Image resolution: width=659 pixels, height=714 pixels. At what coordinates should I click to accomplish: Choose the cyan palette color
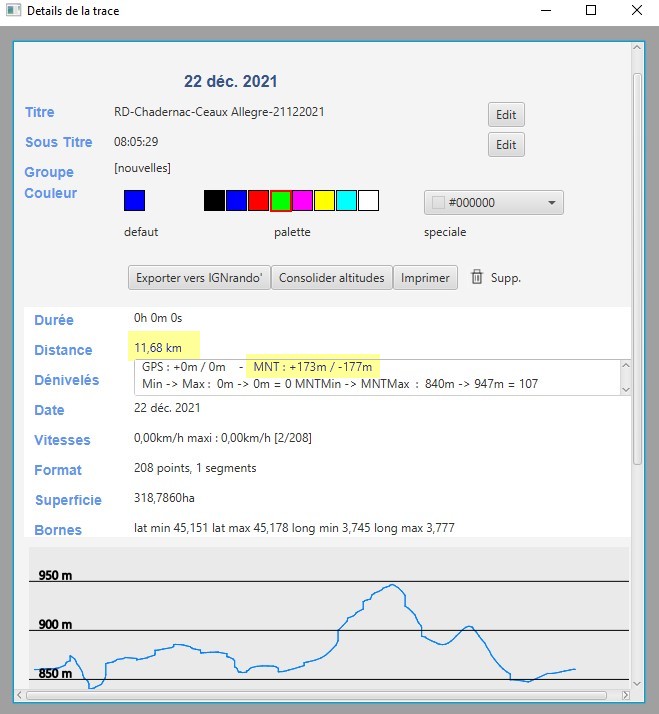346,201
